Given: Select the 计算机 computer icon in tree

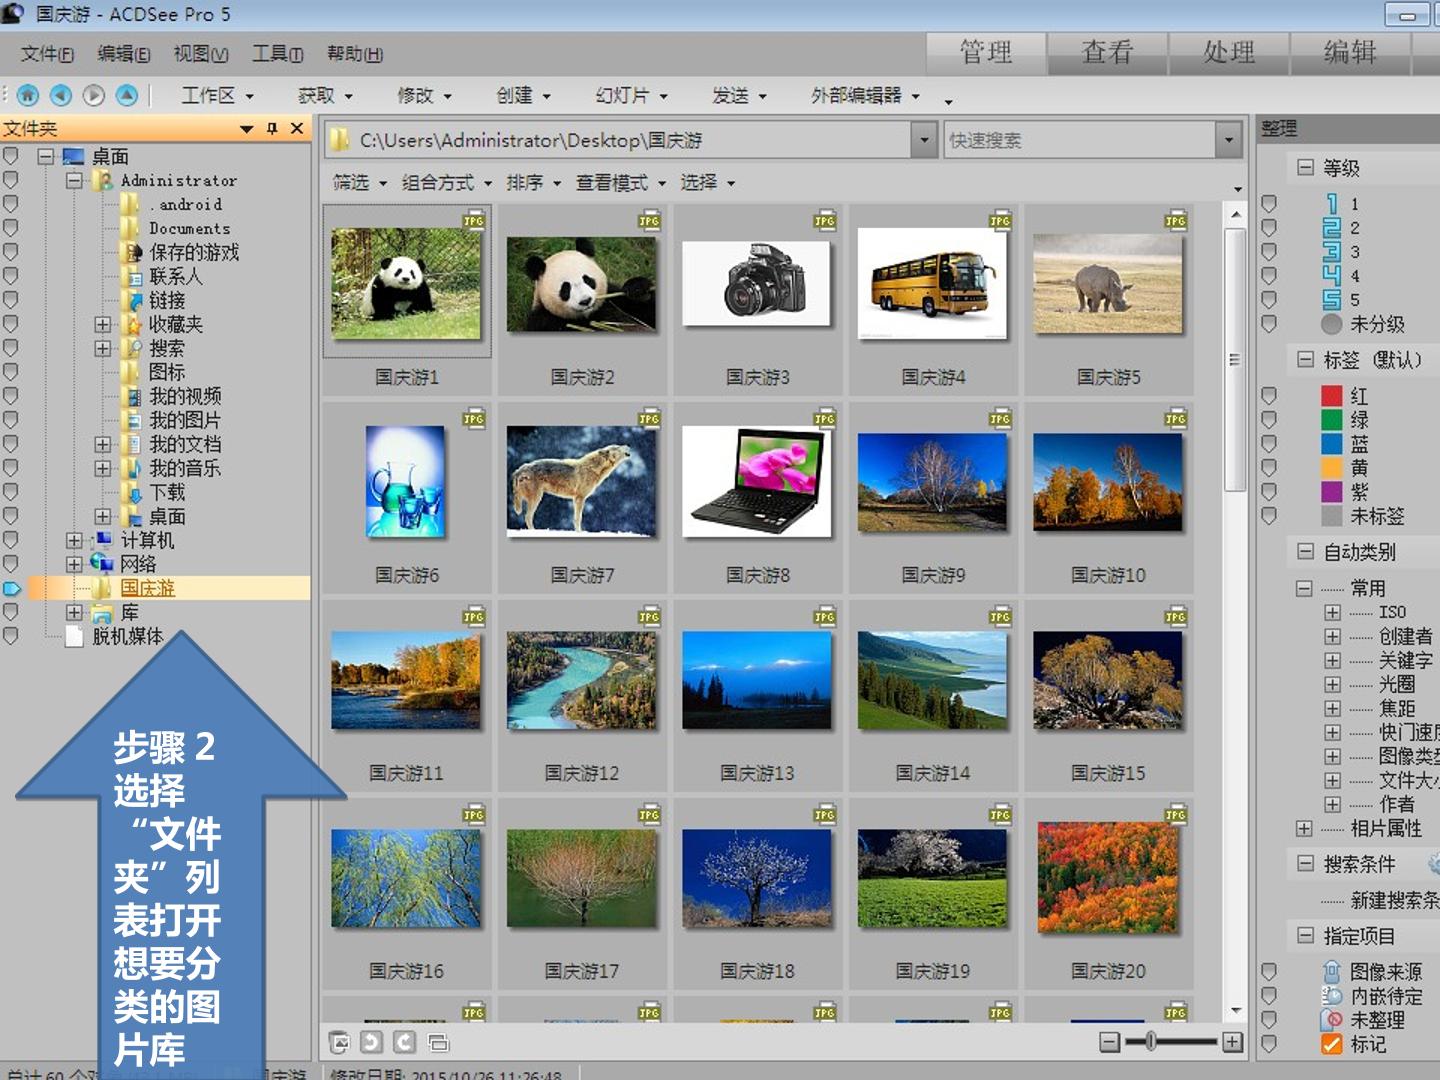Looking at the screenshot, I should coord(103,540).
